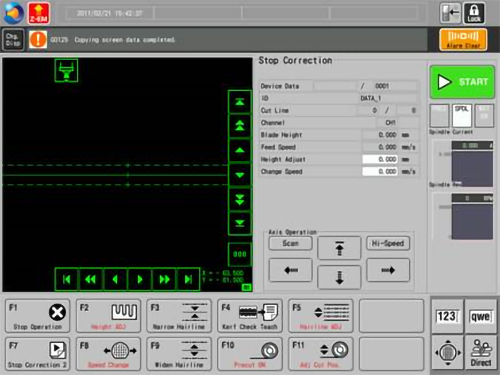
Task: Jump to bottom with bar-arrow down button
Action: click(240, 223)
